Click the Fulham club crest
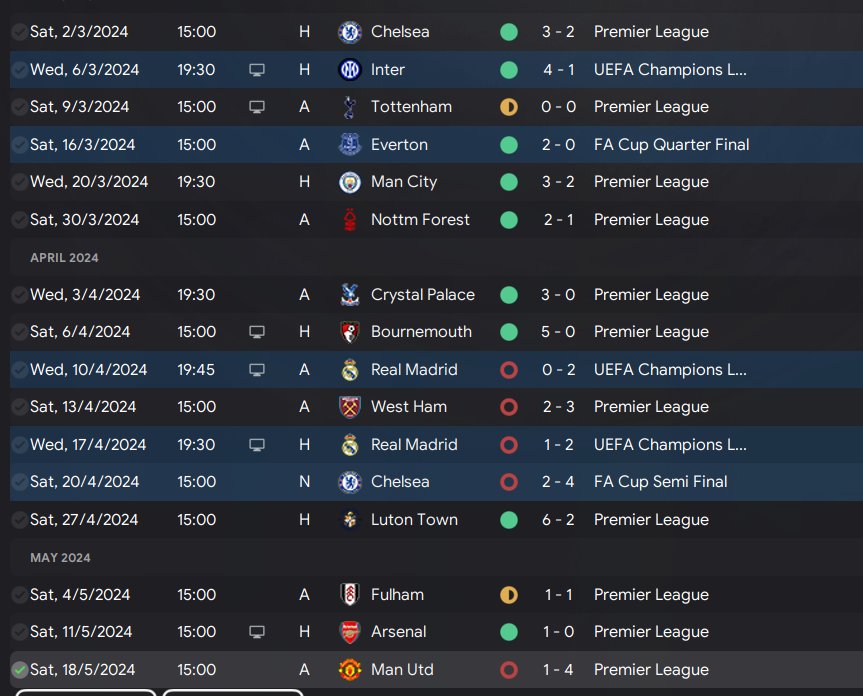The width and height of the screenshot is (863, 696). coord(350,595)
